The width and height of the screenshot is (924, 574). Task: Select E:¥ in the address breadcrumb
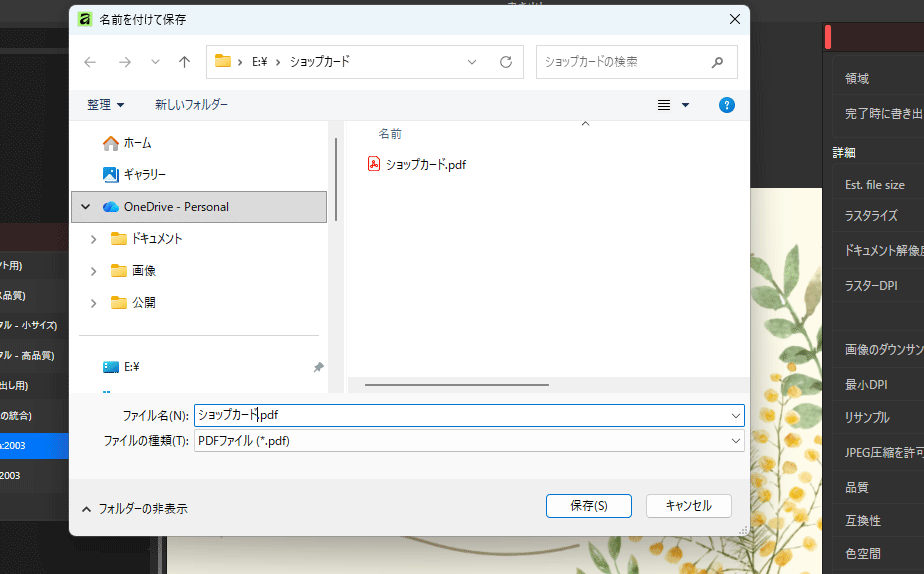[259, 62]
